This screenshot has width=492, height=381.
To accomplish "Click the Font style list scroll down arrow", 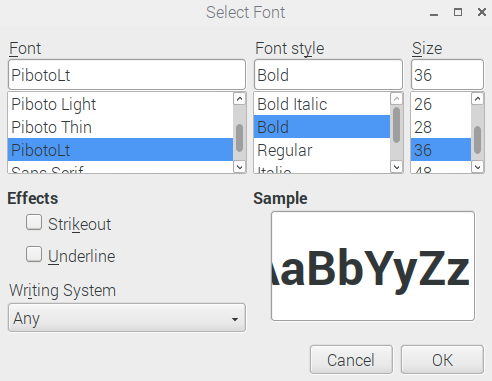I will coord(396,166).
